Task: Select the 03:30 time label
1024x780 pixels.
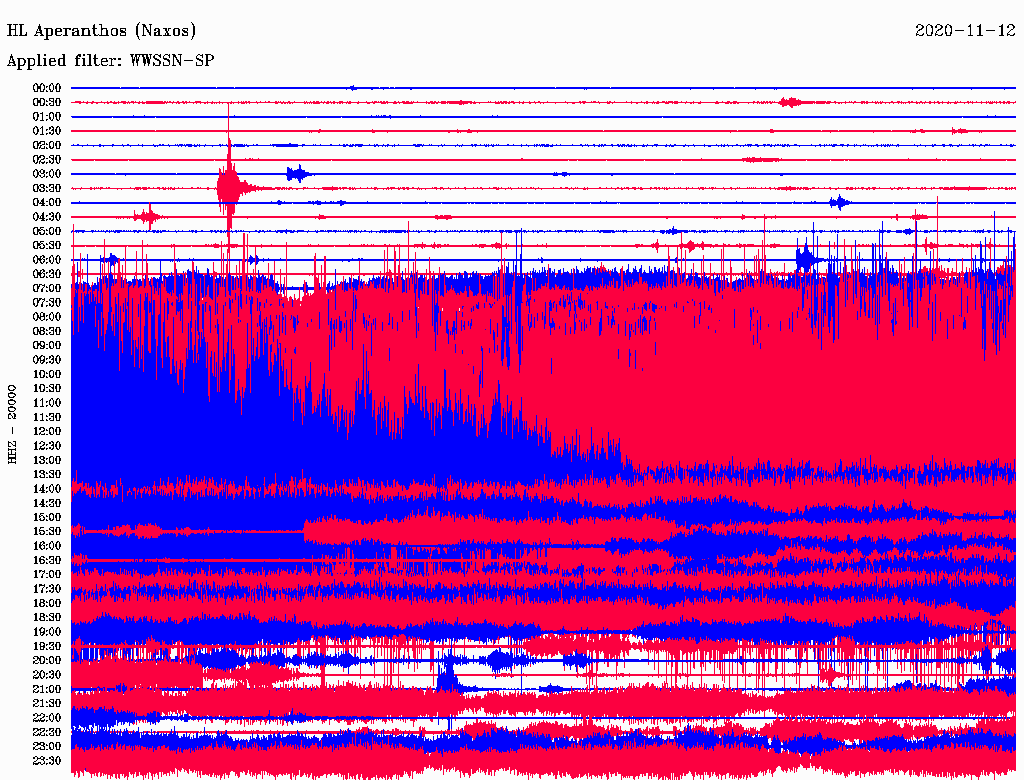Action: click(47, 188)
